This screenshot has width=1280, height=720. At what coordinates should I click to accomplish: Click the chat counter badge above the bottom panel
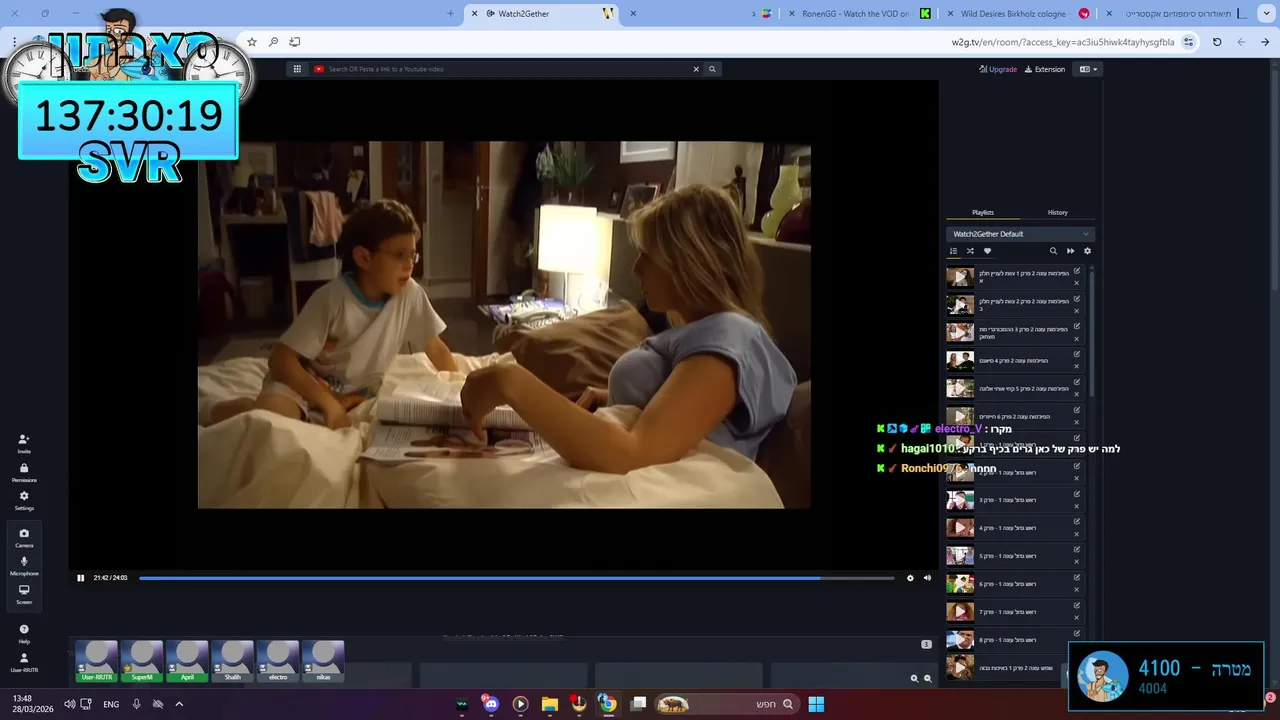pyautogui.click(x=926, y=644)
